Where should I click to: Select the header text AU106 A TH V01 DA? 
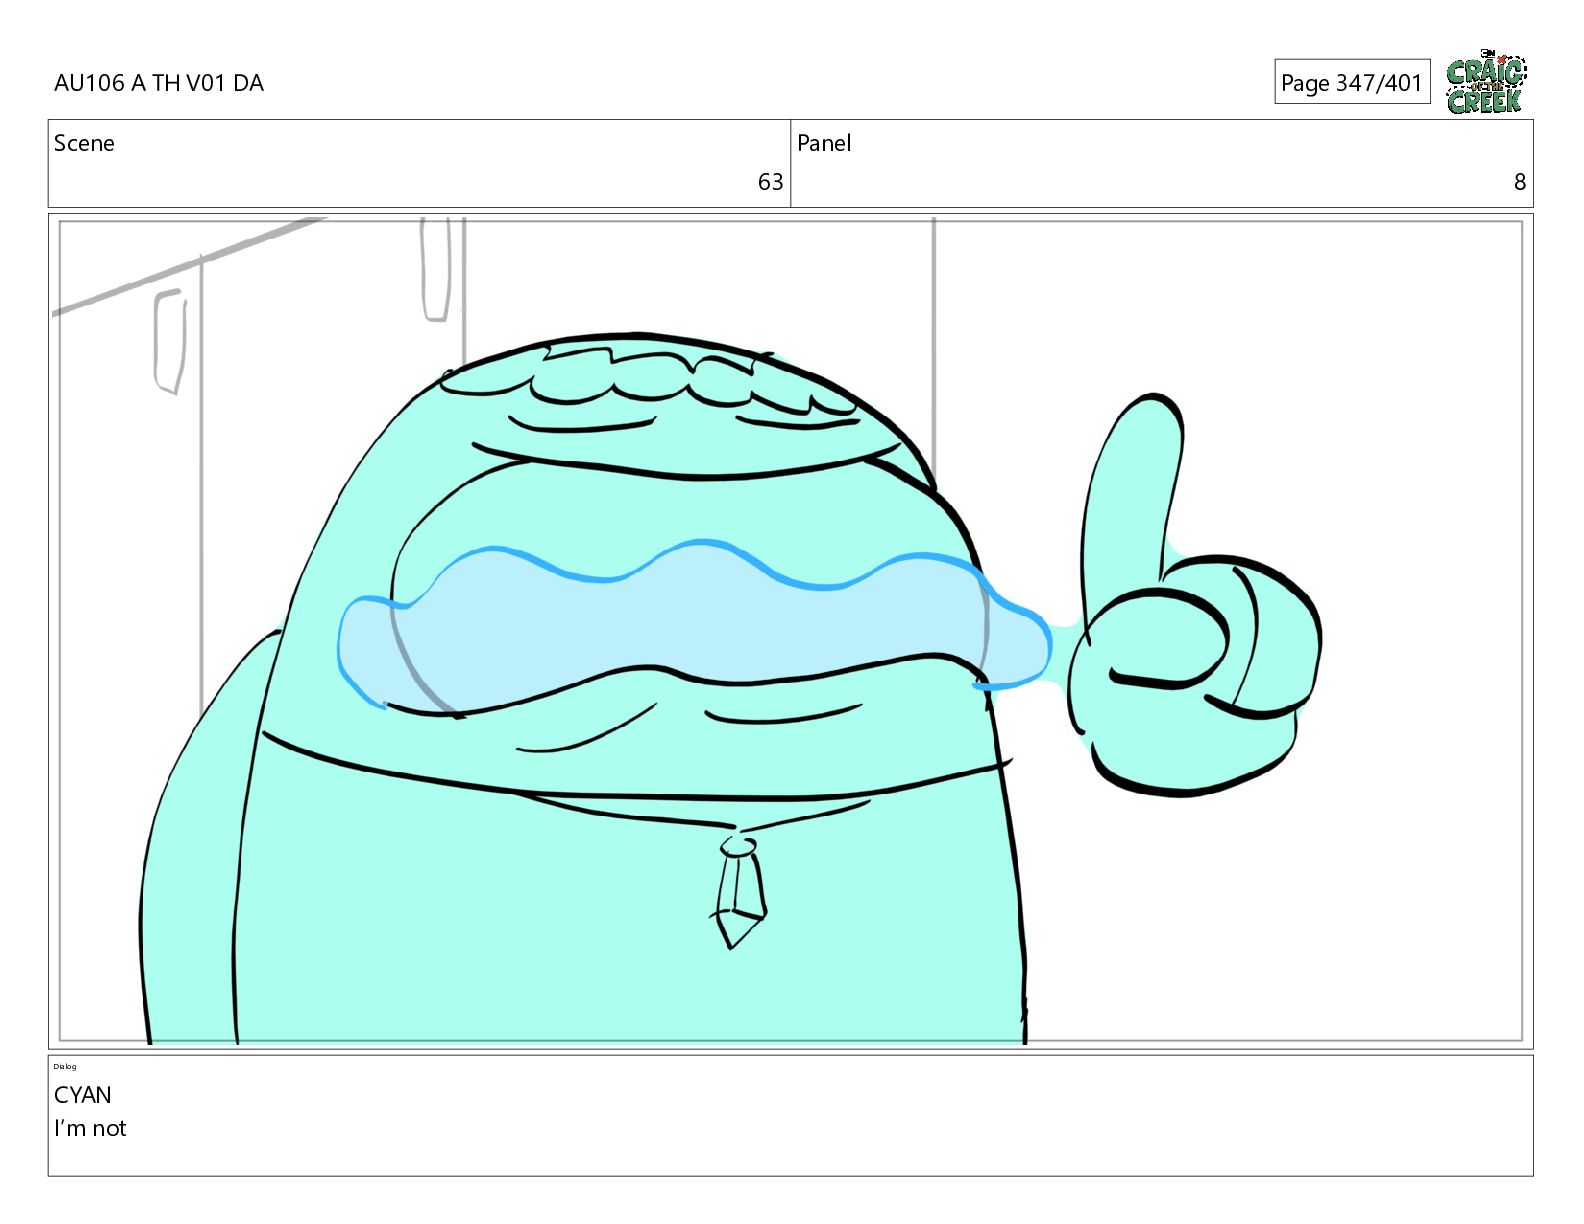159,83
